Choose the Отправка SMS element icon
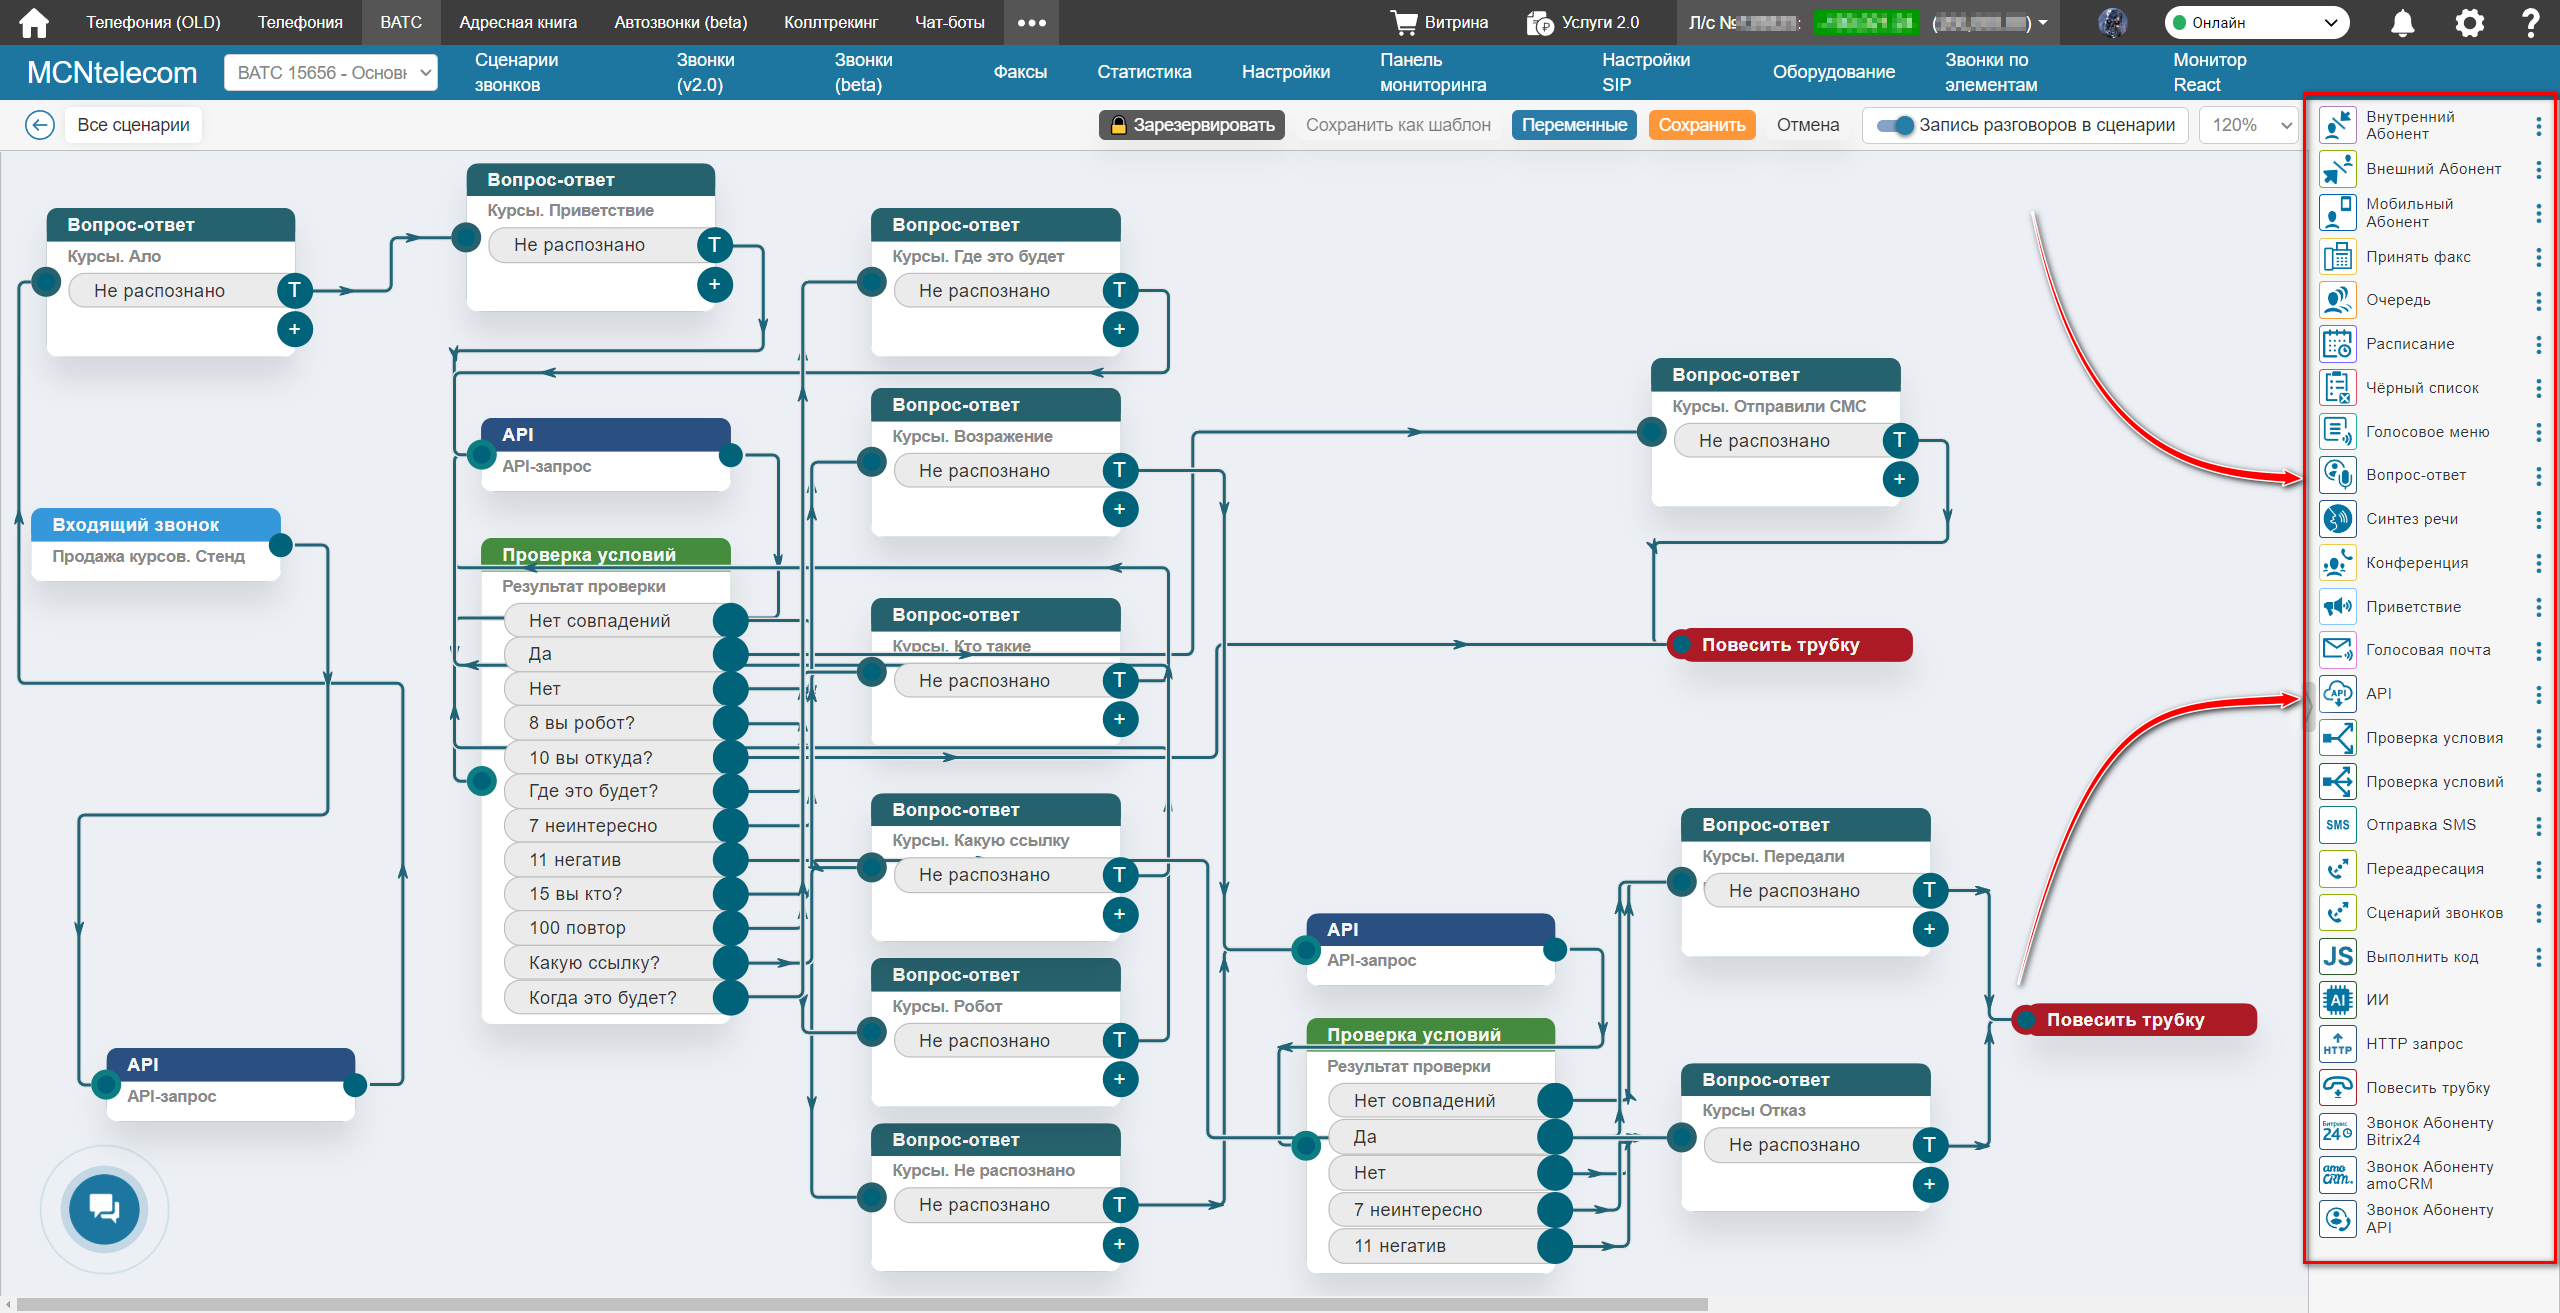Viewport: 2560px width, 1313px height. [x=2337, y=825]
